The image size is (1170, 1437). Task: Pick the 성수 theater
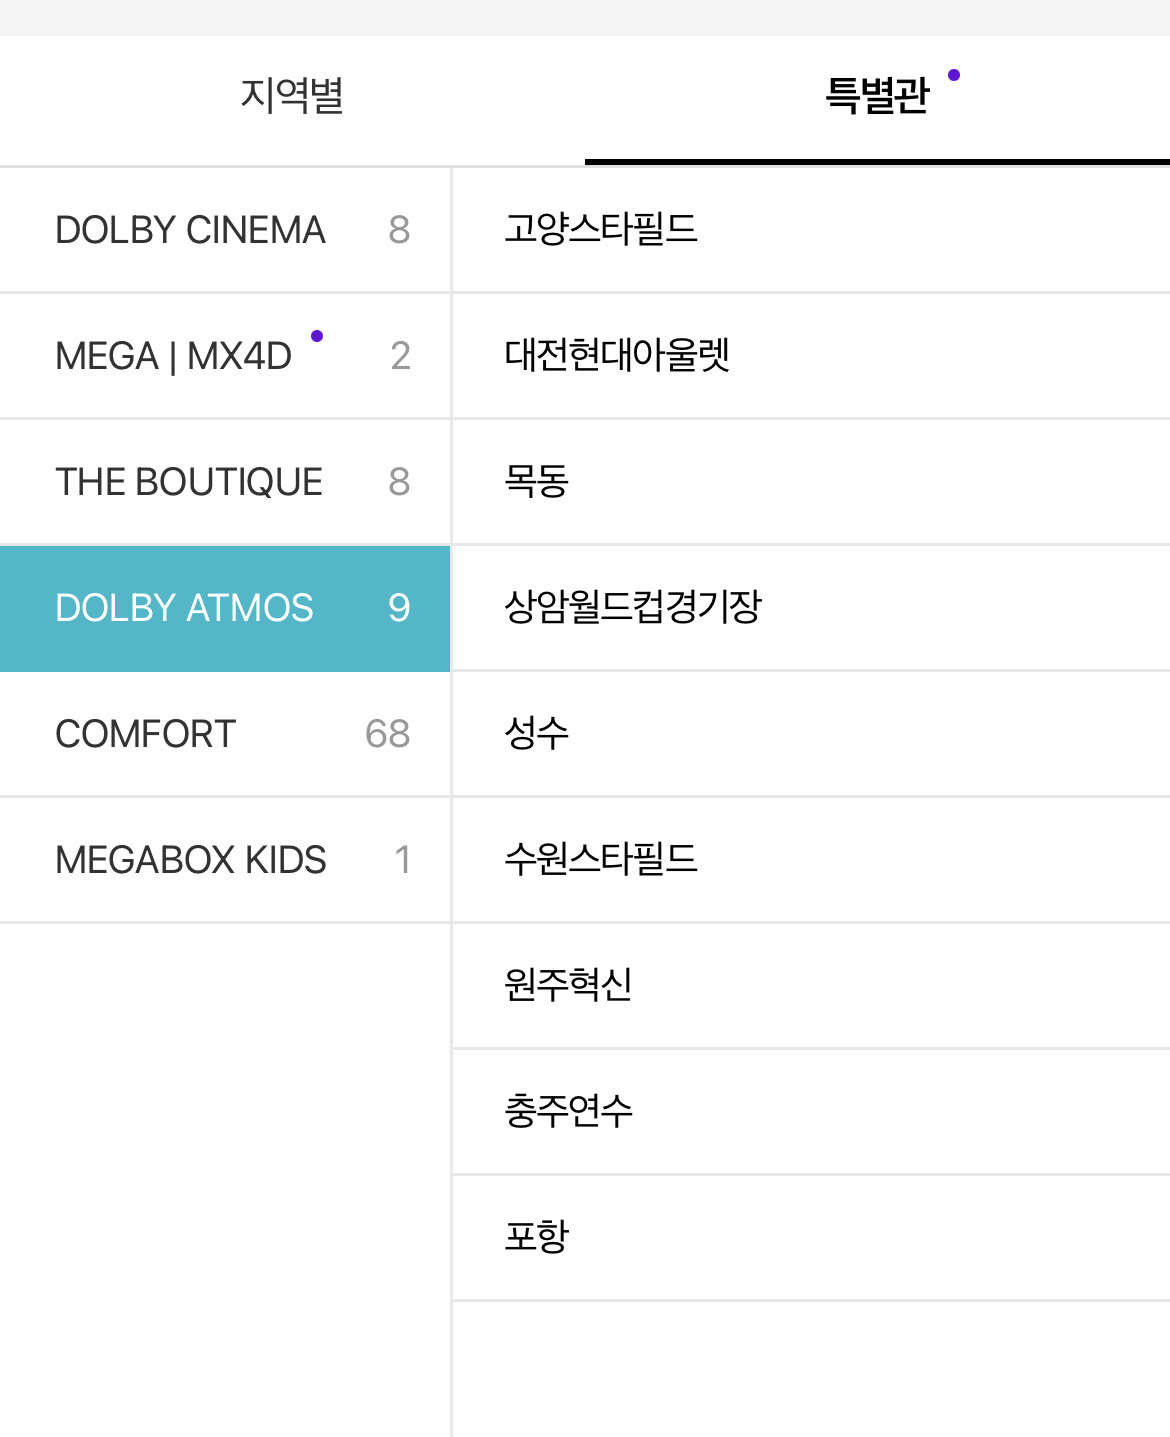537,733
